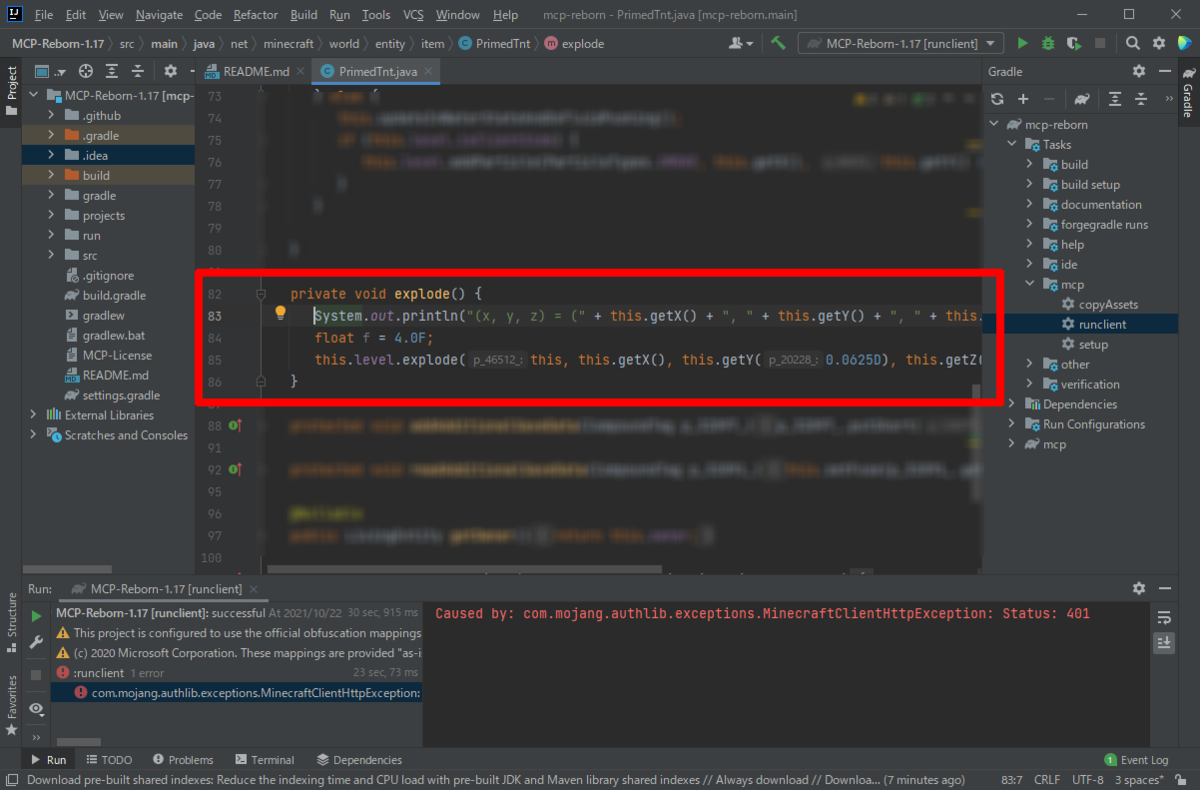Click the scroll-to-end icon in console
The image size is (1200, 790).
[x=1164, y=644]
